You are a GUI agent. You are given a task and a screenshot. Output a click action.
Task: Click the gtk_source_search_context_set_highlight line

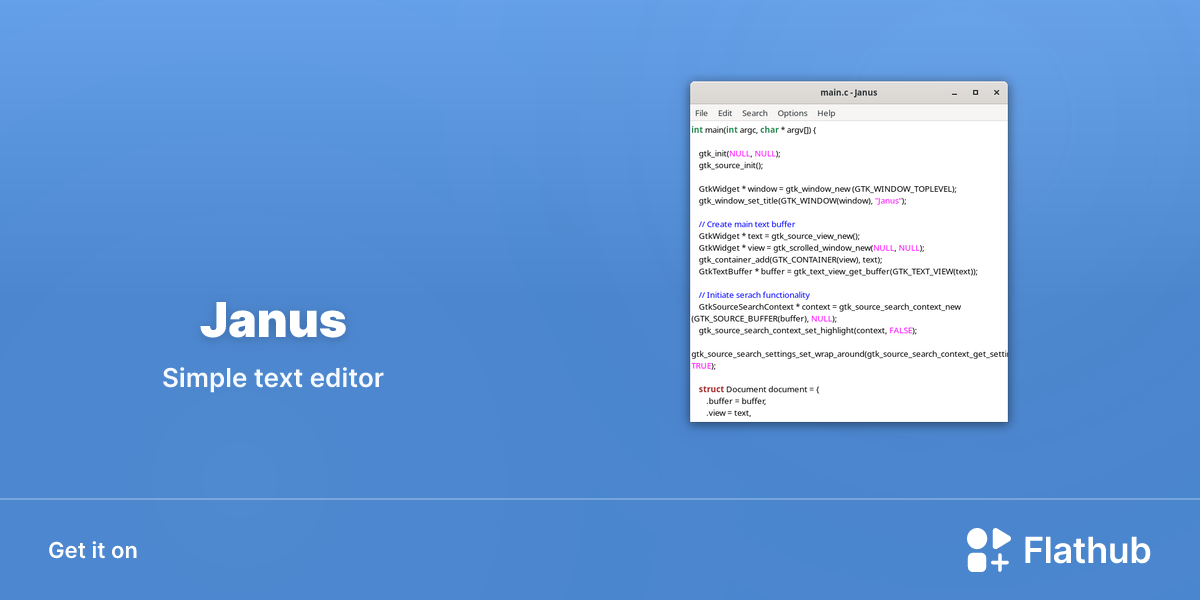pyautogui.click(x=808, y=330)
